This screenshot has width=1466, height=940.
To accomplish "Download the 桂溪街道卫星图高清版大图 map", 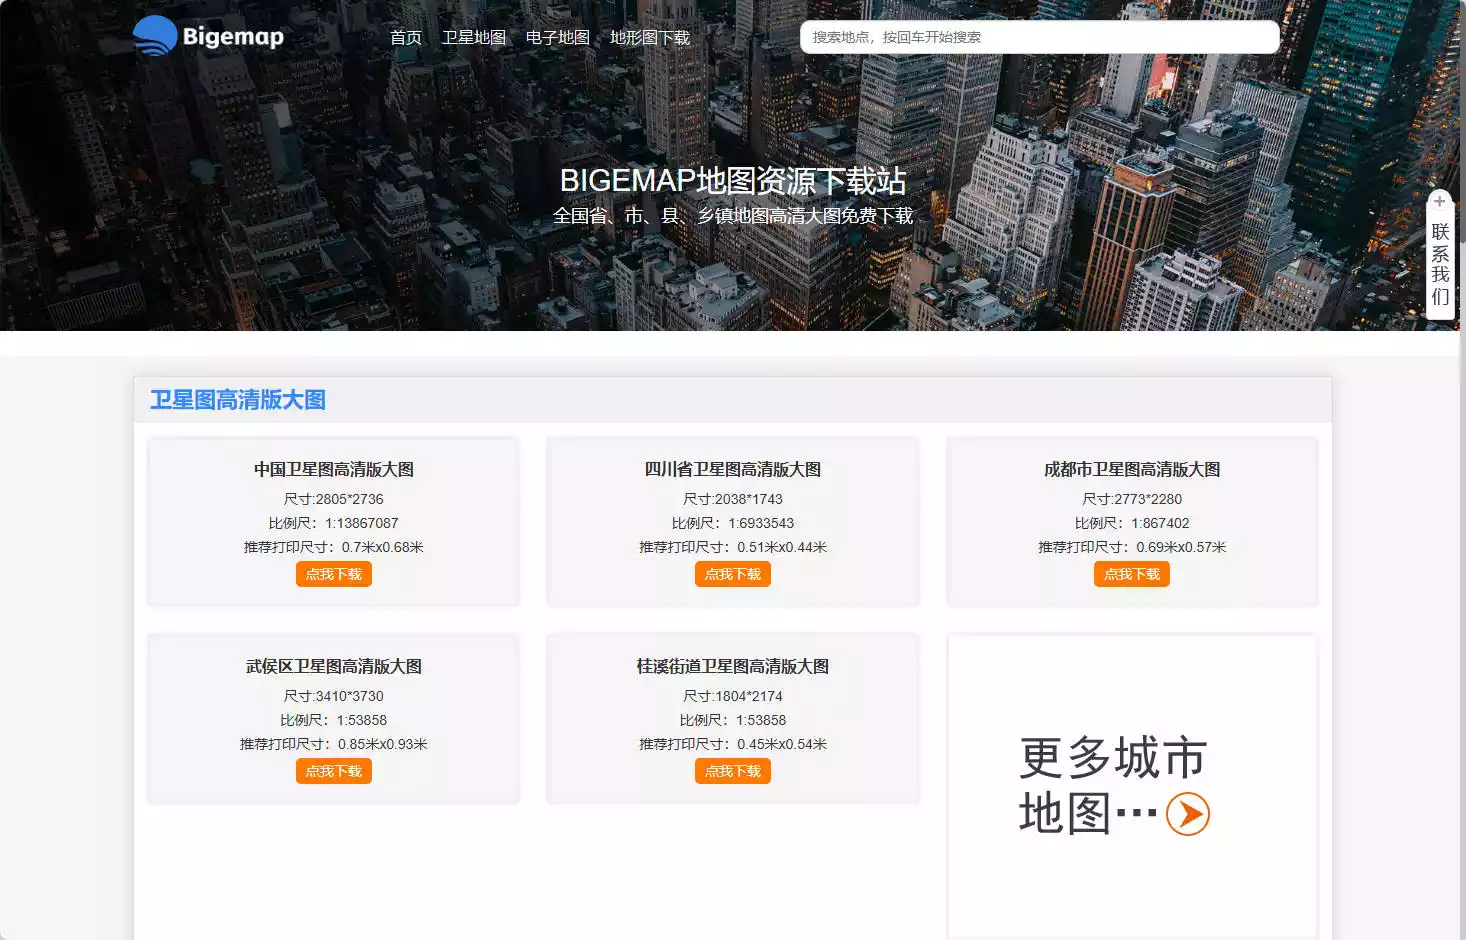I will 733,771.
